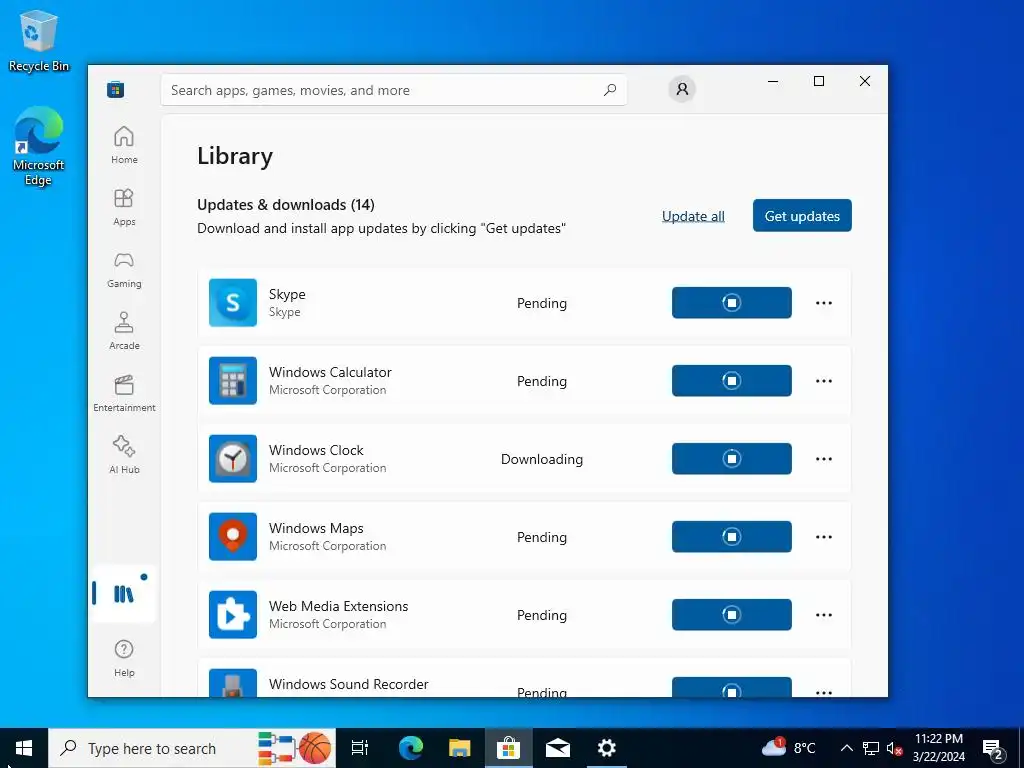The image size is (1024, 768).
Task: Click the taskbar search box
Action: point(192,748)
